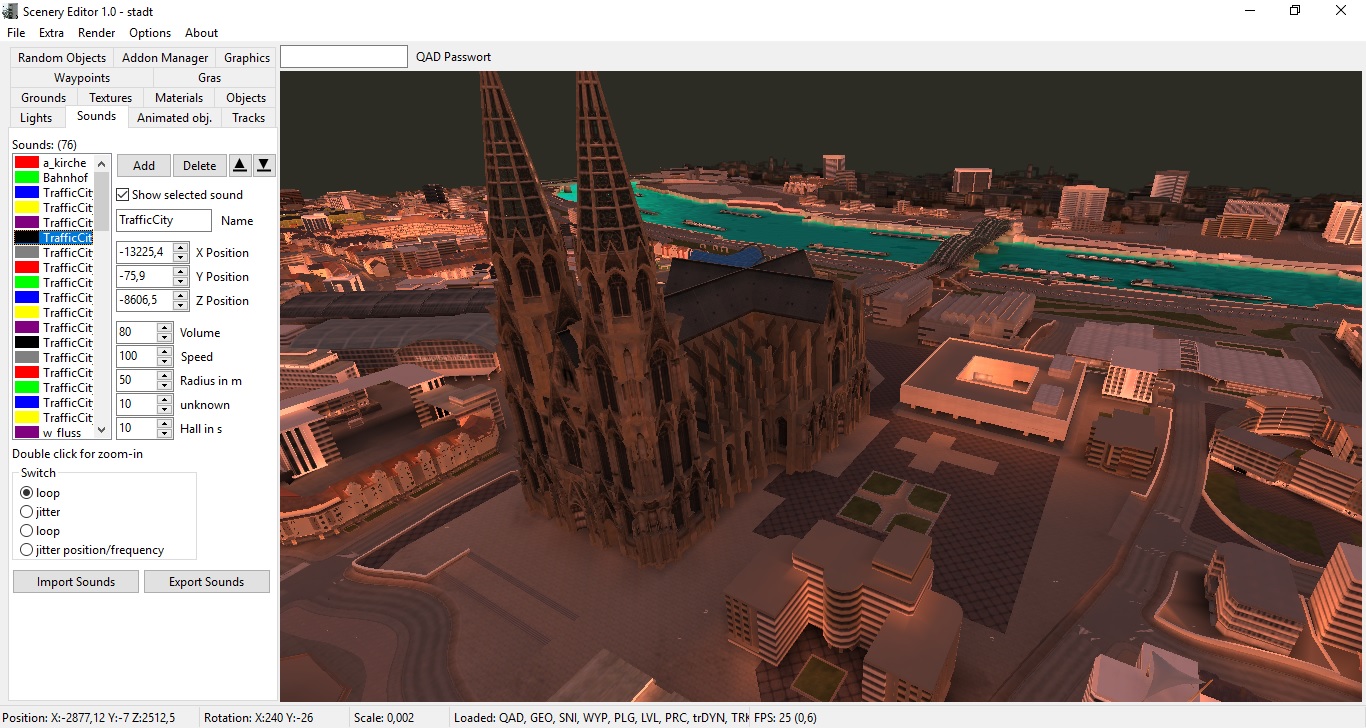Click the red swatch next to a_kirche
Screen dimensions: 1366x728
click(27, 163)
